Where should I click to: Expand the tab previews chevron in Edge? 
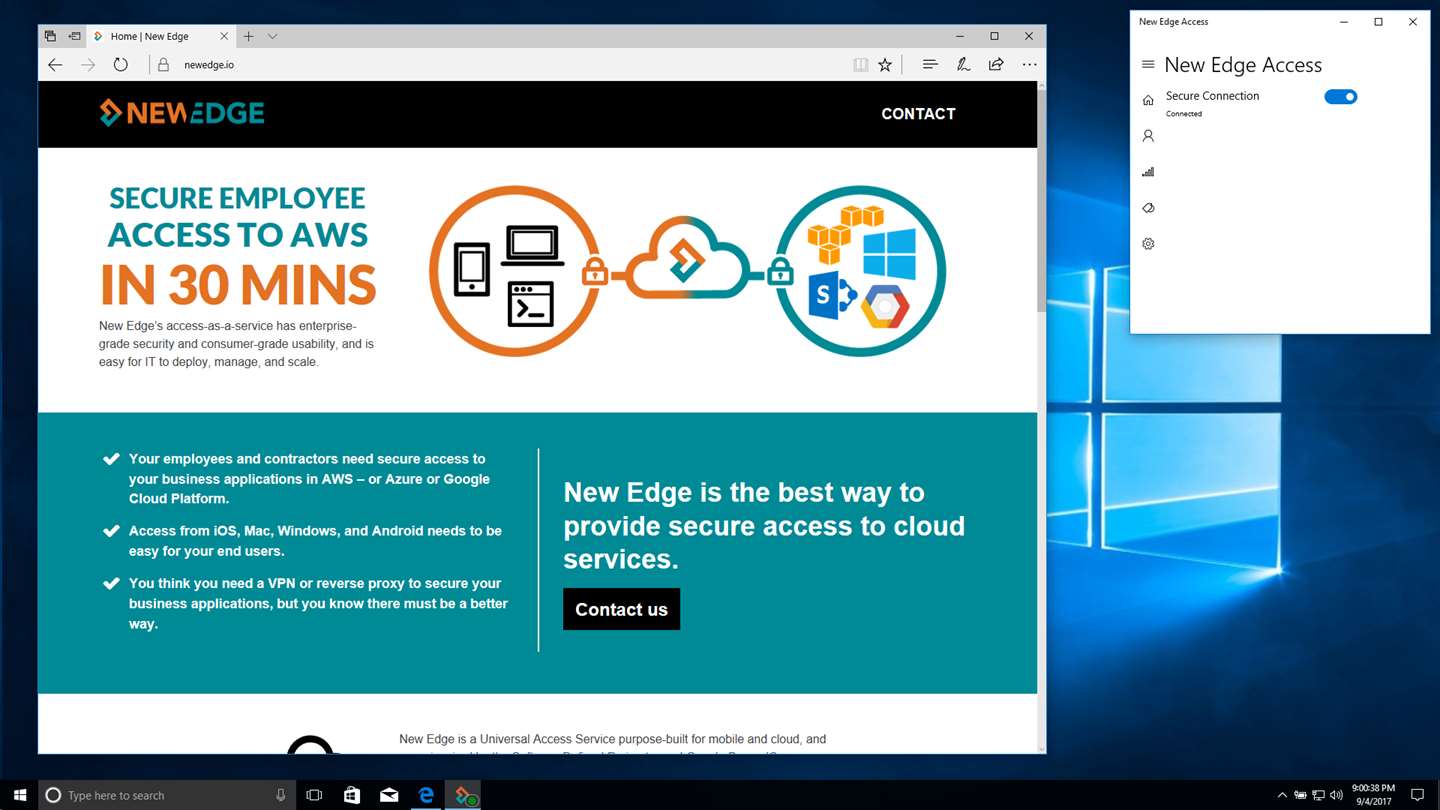pos(272,36)
